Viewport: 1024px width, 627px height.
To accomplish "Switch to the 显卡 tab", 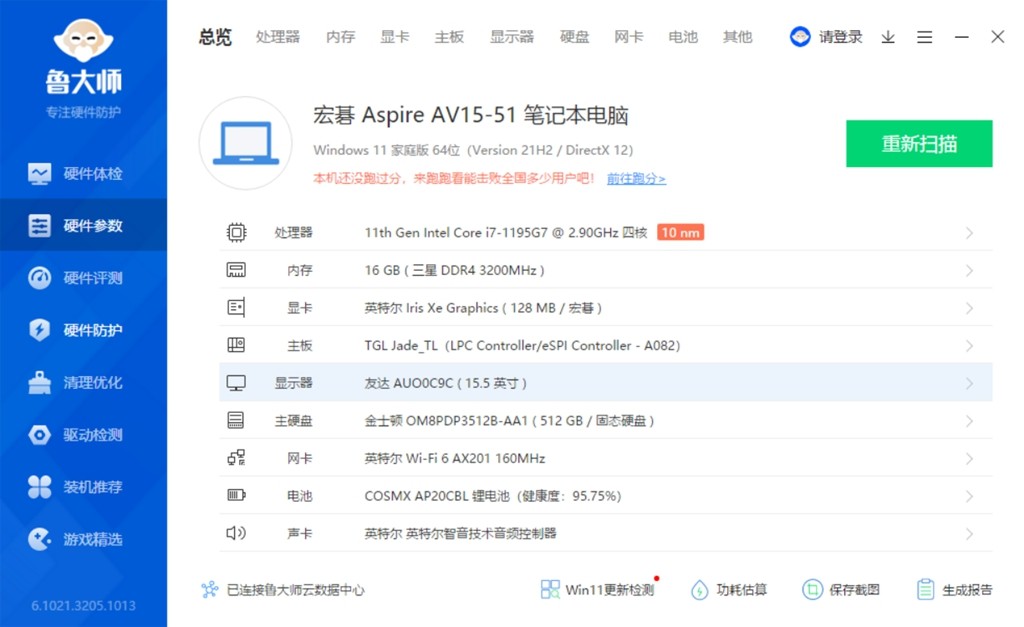I will [x=395, y=37].
